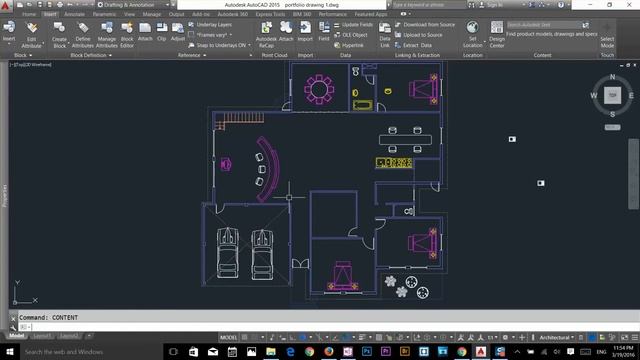Open the Drafting & Annotation workspace dropdown
This screenshot has width=640, height=360.
click(133, 5)
